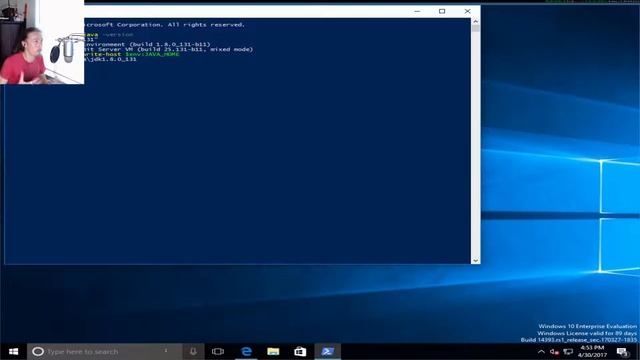Click the 'write-host $env:JAVA_HOME' command text
The height and width of the screenshot is (360, 640).
tap(131, 54)
